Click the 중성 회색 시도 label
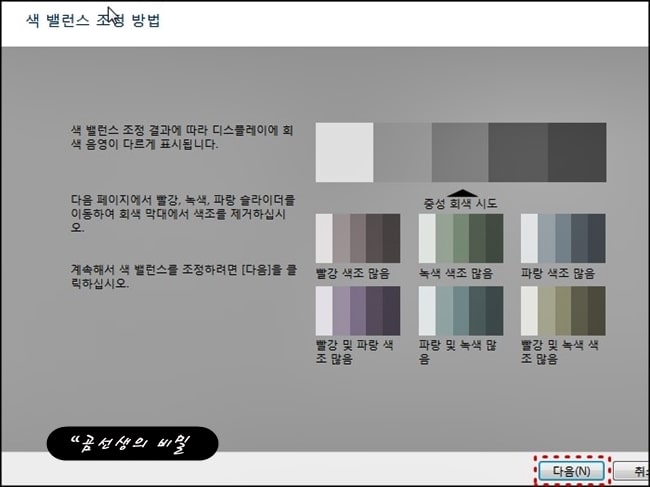650x487 pixels. (x=460, y=204)
